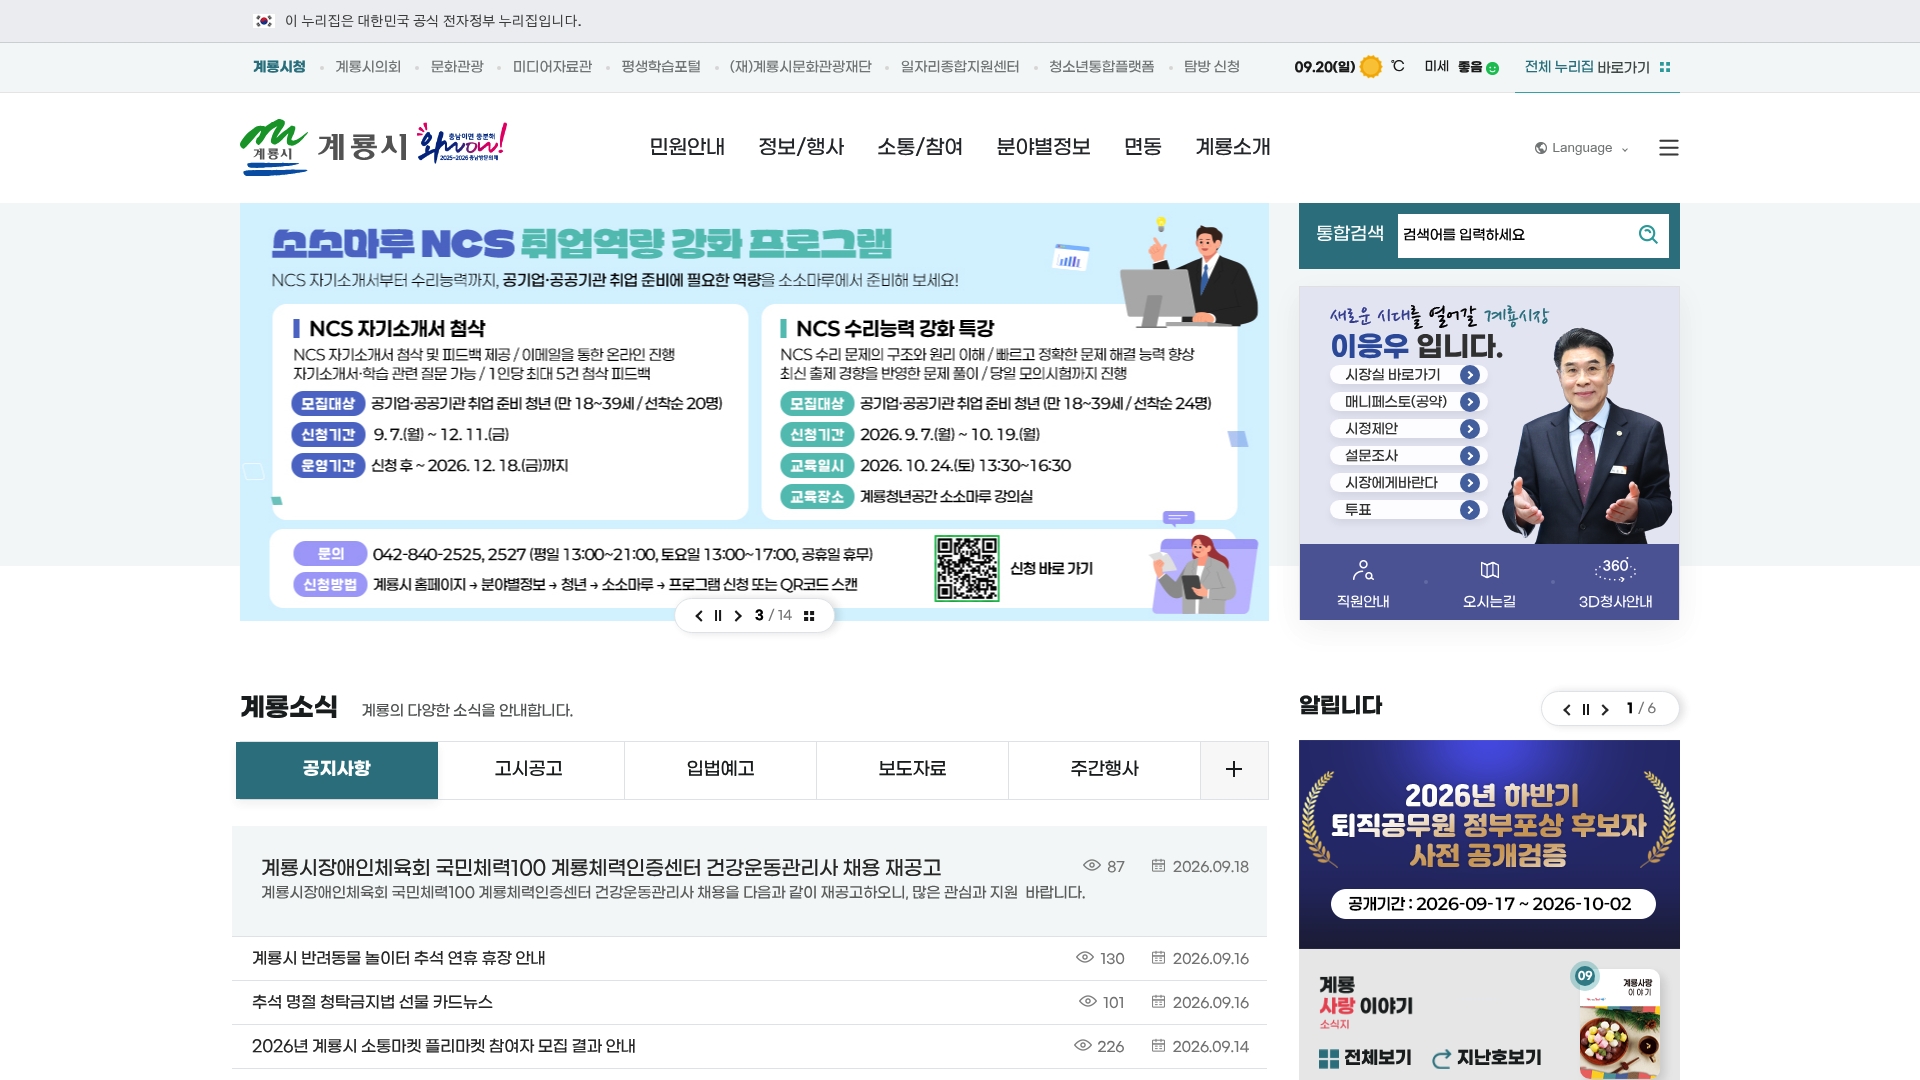1920x1080 pixels.
Task: Pause the 알립니다 notice rotation
Action: click(1586, 710)
